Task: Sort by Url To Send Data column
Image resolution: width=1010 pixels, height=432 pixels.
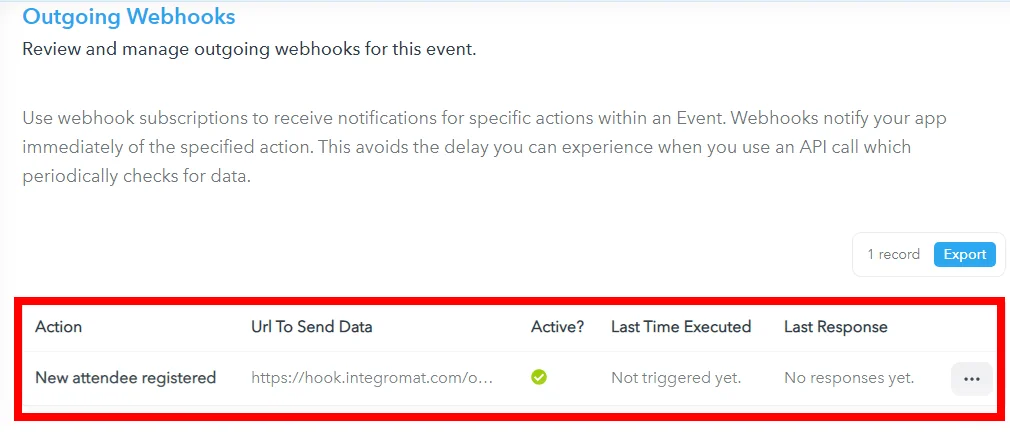Action: click(x=312, y=326)
